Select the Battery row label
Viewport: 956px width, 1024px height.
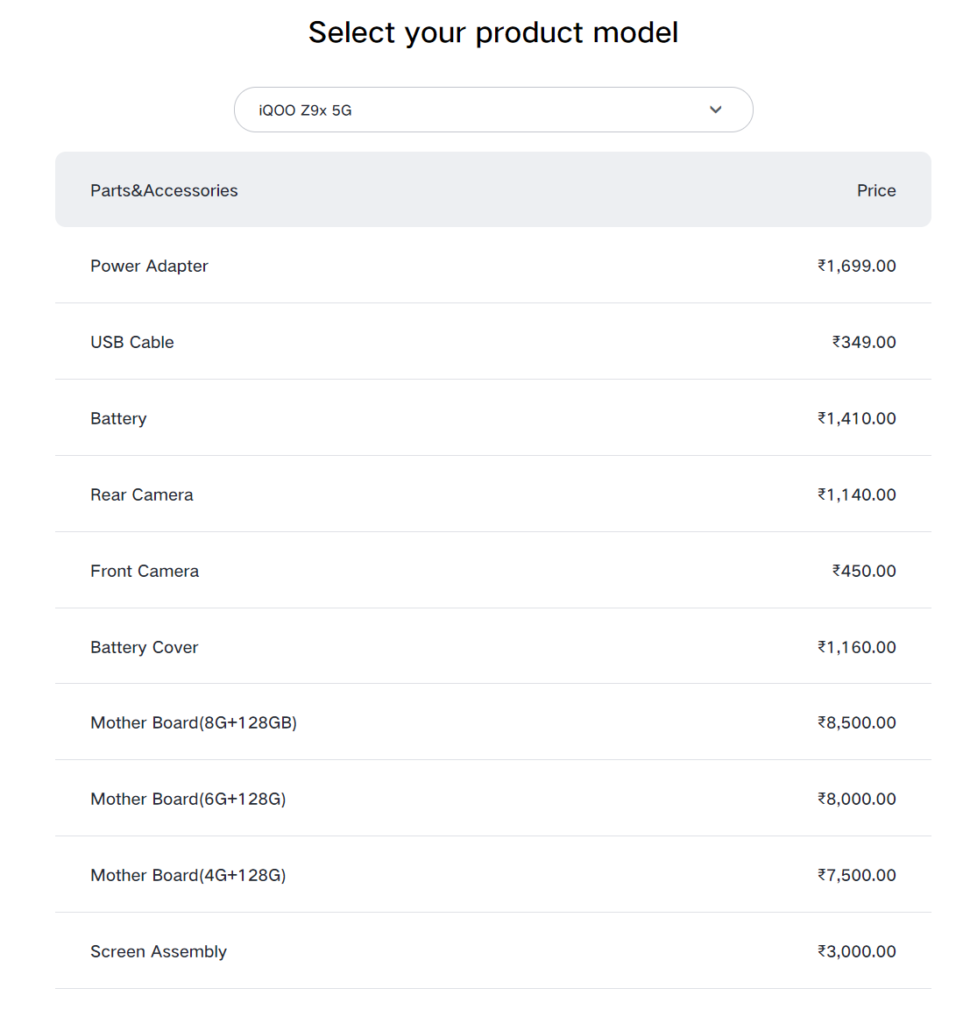pyautogui.click(x=118, y=418)
